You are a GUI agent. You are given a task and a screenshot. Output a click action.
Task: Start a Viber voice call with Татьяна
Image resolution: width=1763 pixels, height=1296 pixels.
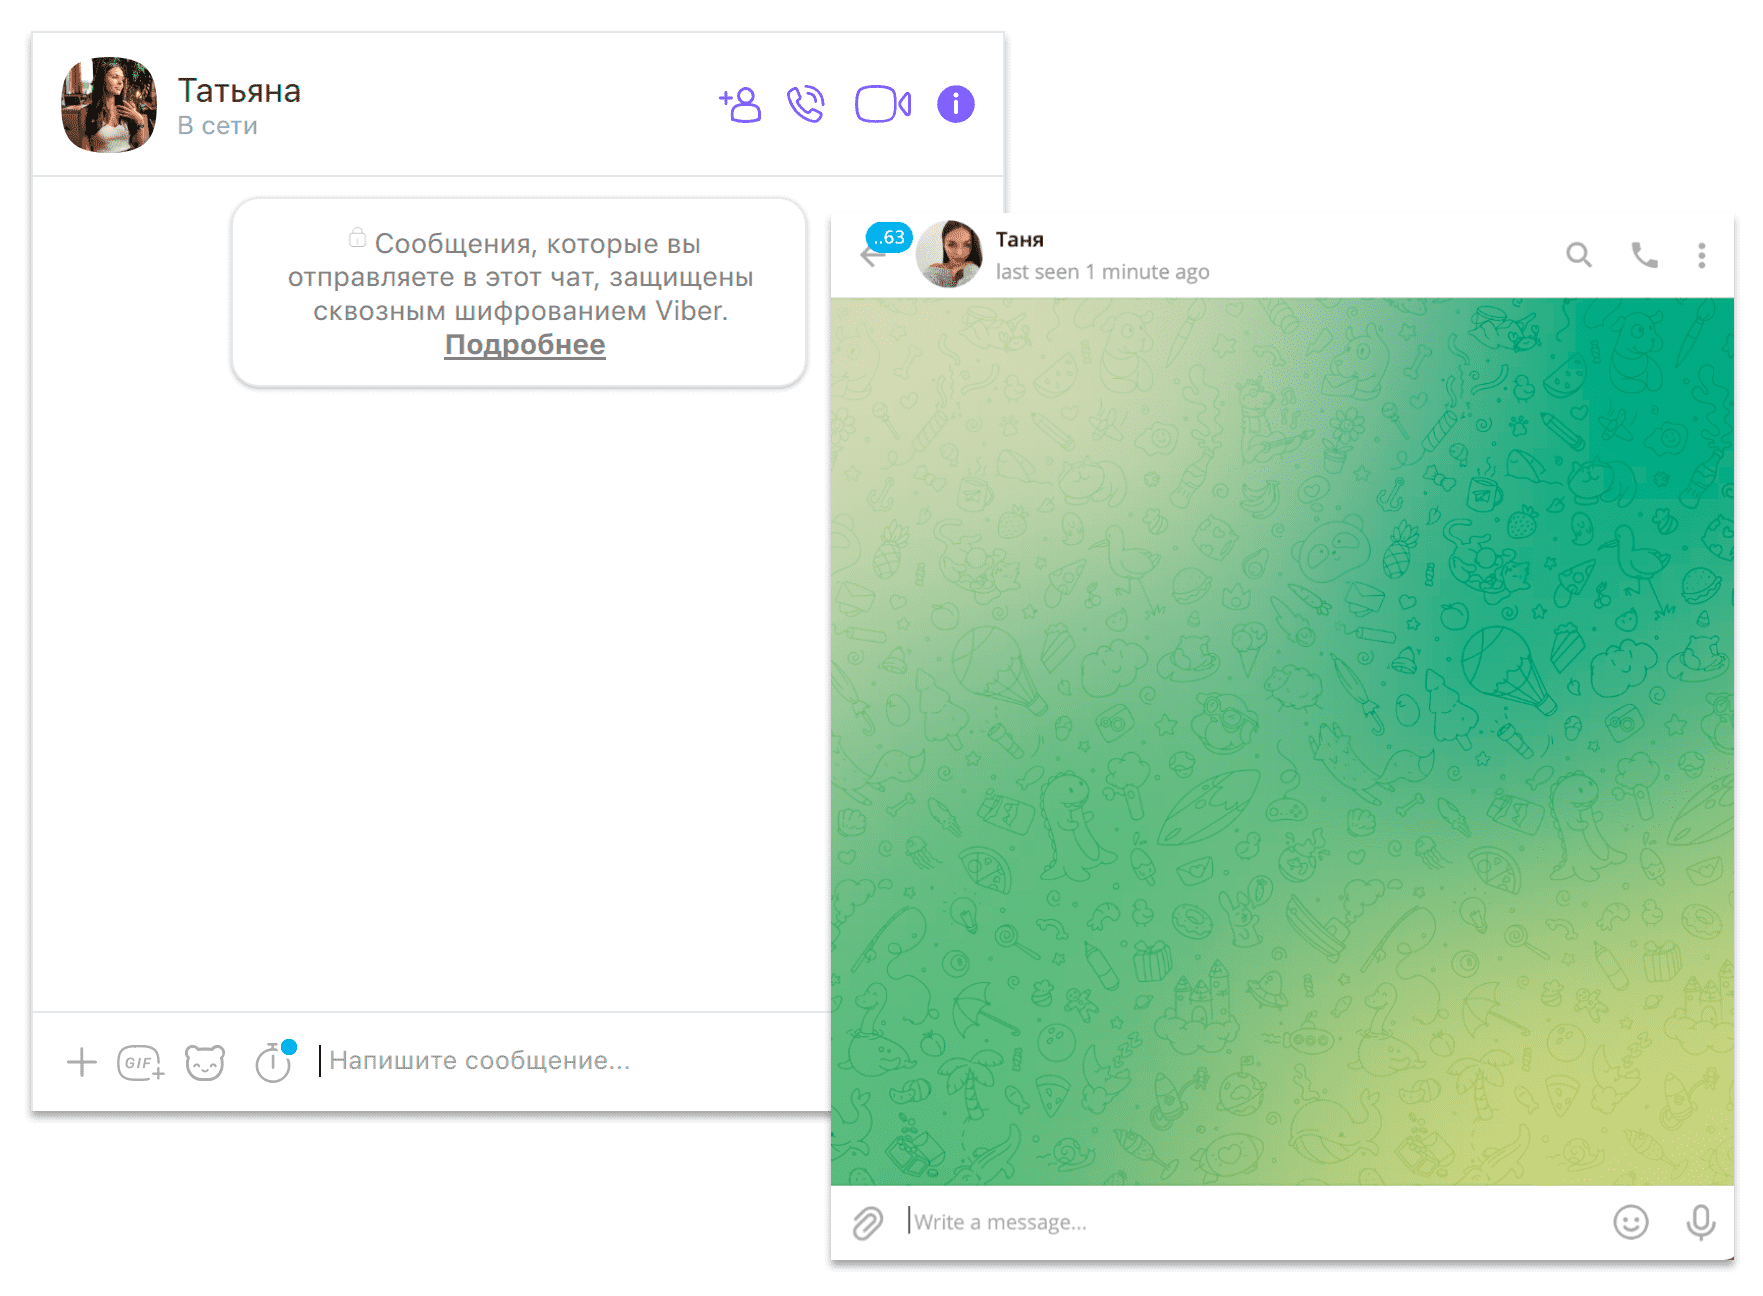tap(806, 104)
